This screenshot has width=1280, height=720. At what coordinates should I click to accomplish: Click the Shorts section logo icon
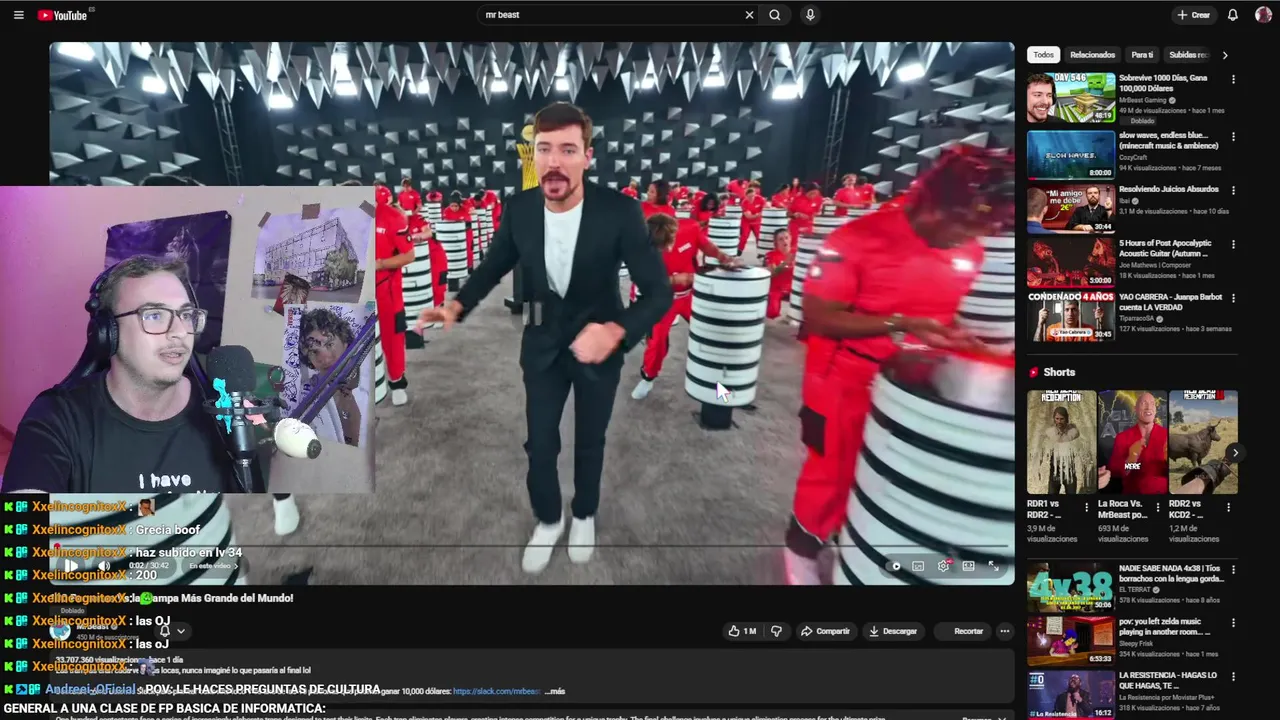1034,372
